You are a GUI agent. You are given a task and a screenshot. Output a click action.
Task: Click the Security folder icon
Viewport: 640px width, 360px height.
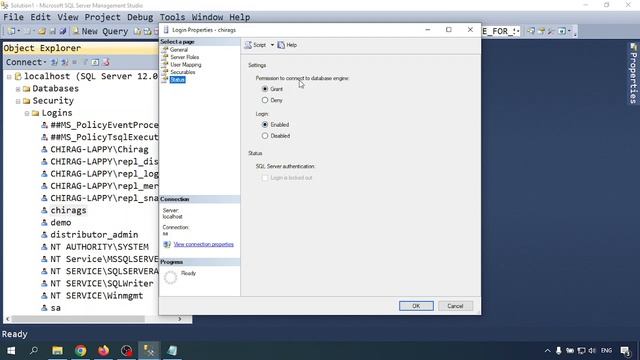point(27,101)
